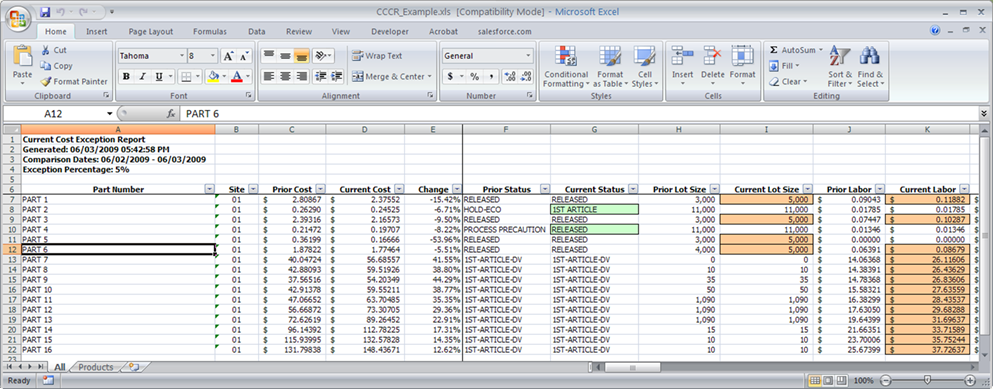Open the font name dropdown Tahoma
Viewport: 993px width, 389px height.
coord(182,56)
